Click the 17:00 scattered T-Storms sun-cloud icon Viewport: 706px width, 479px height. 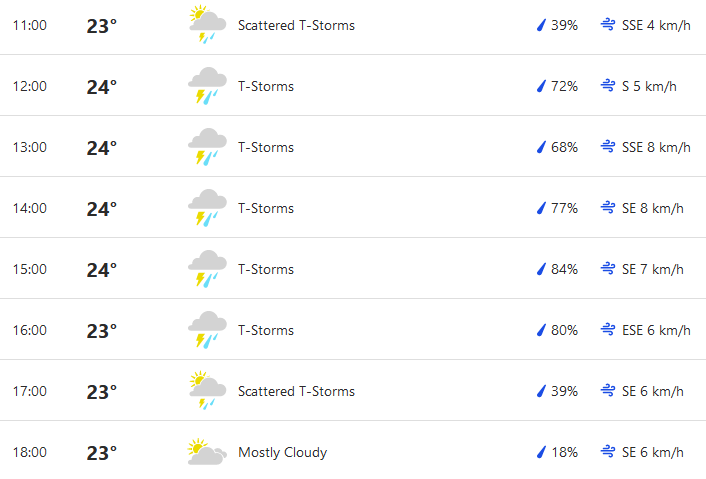207,390
